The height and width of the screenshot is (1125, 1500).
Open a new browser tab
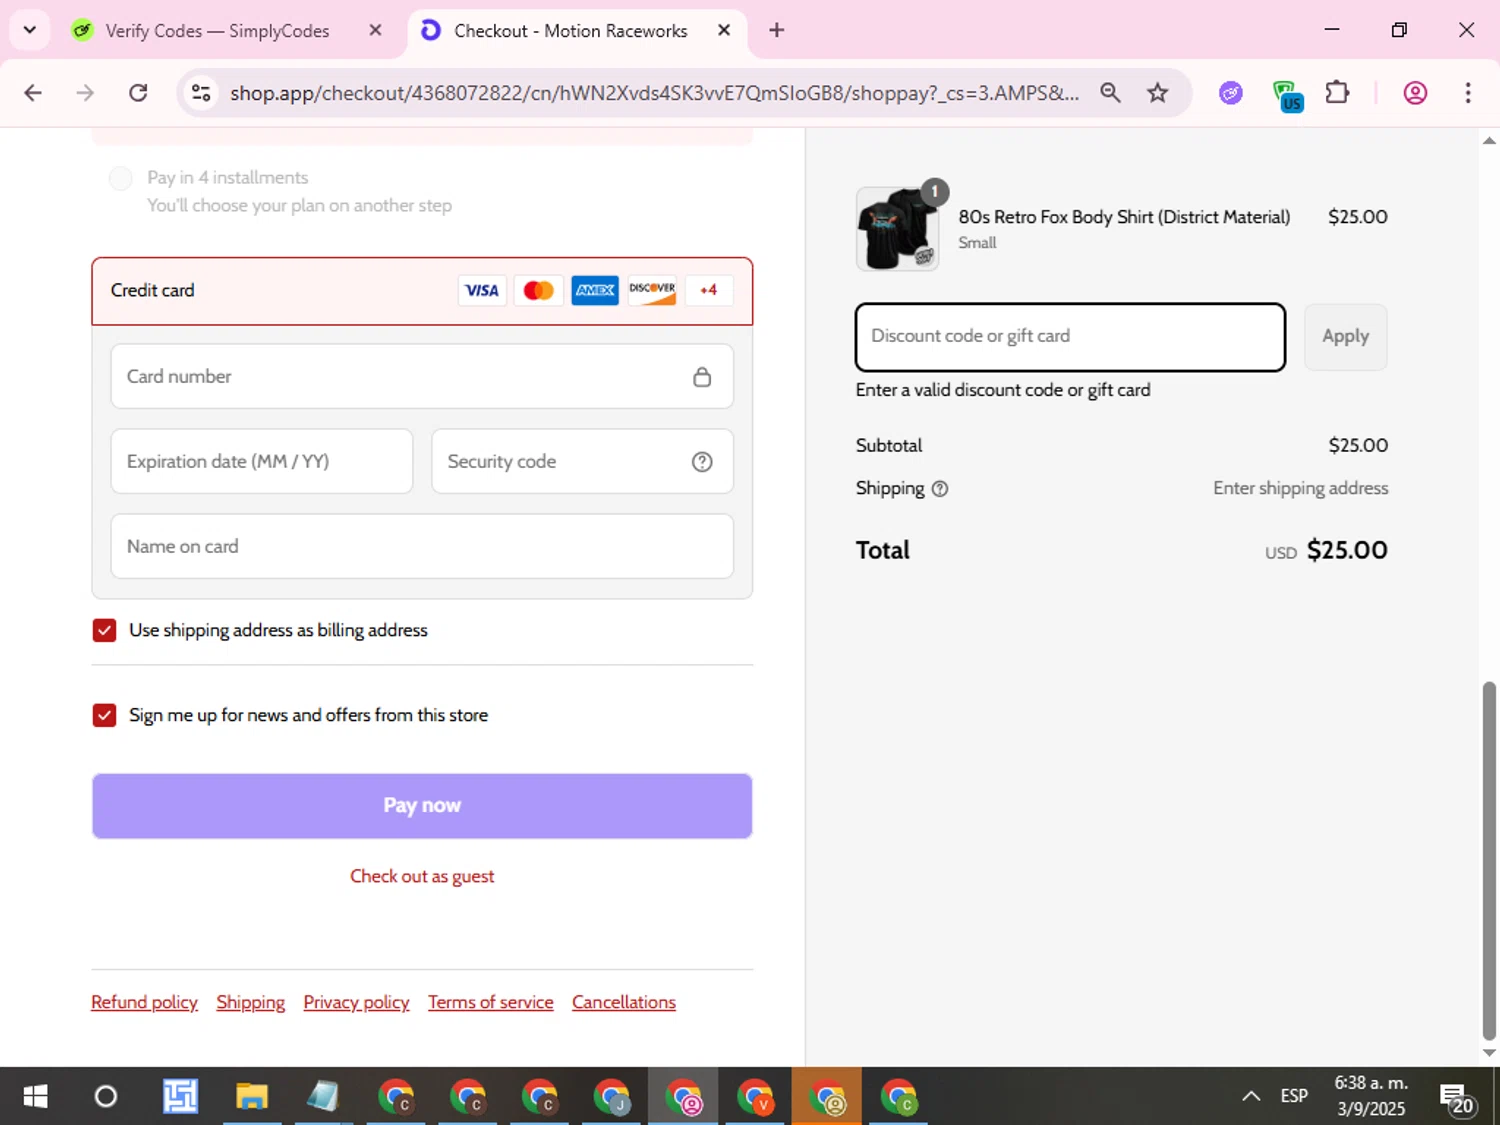tap(776, 30)
